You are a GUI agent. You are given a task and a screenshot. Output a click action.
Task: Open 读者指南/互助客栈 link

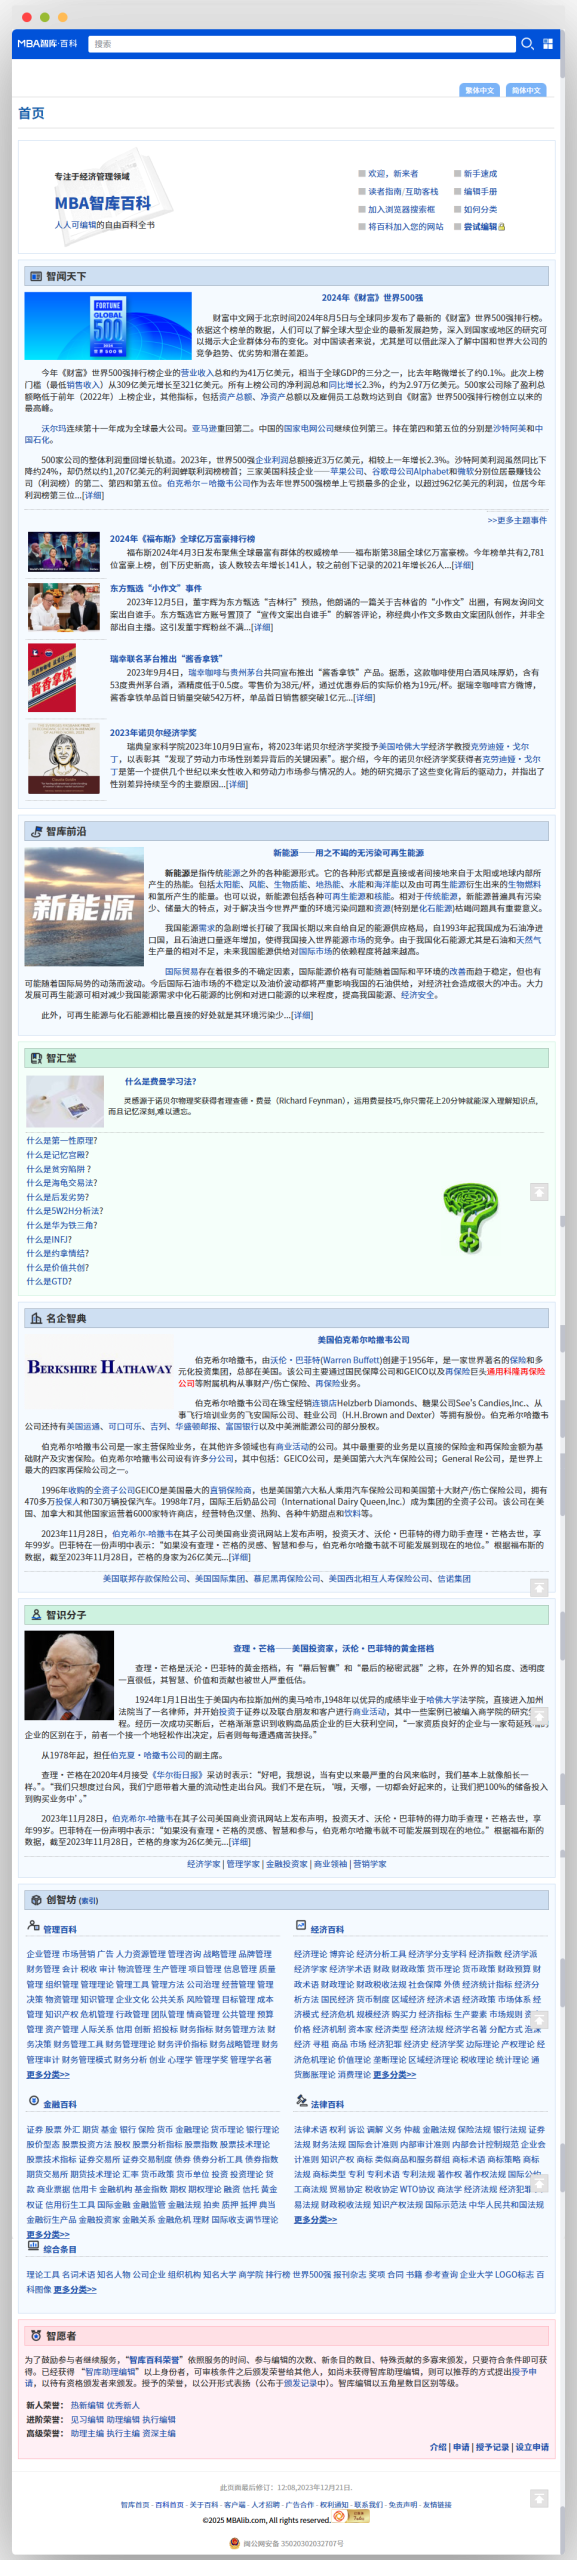403,191
